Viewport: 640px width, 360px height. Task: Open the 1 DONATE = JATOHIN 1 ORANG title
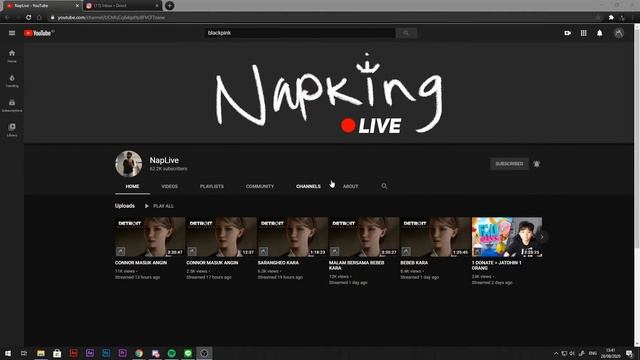[x=496, y=265]
